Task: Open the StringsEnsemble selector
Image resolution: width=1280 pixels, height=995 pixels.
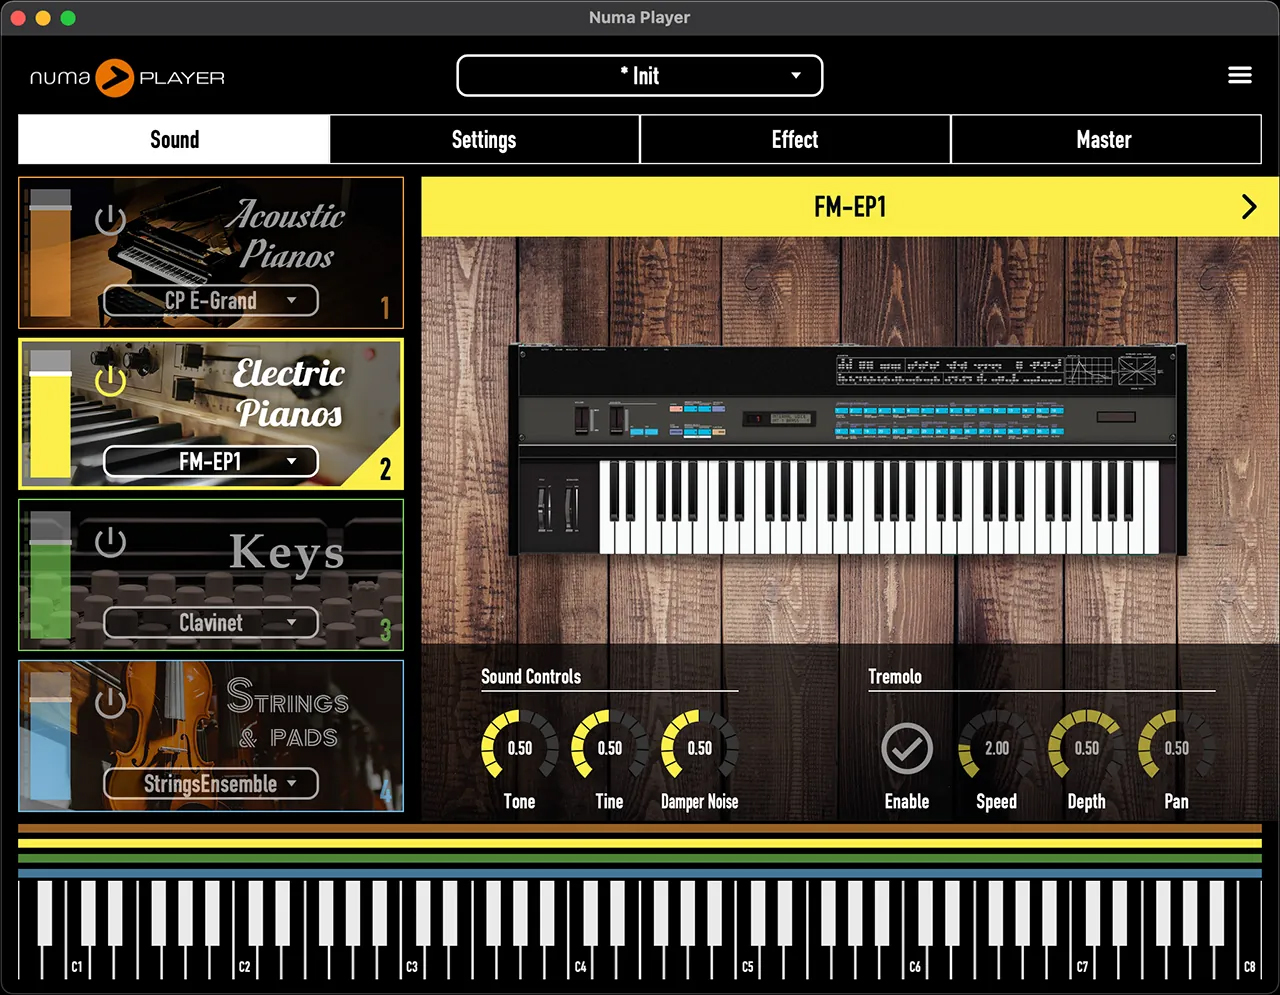Action: [x=210, y=784]
